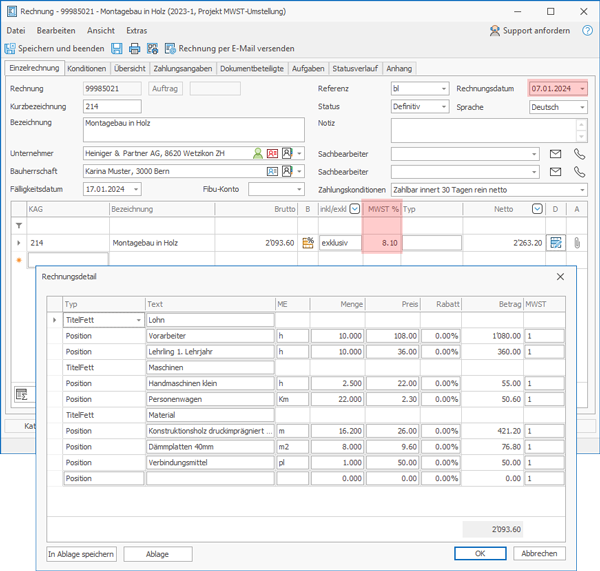Screen dimensions: 600x571
Task: Click the Menge cell of Personenwagen row
Action: pos(337,399)
